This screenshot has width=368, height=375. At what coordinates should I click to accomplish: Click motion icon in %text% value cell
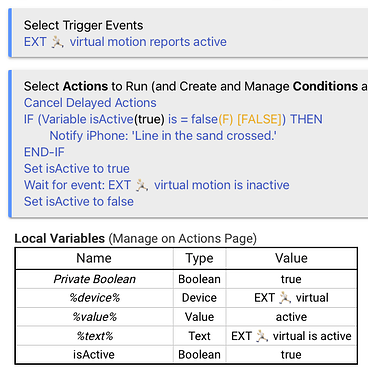click(262, 336)
